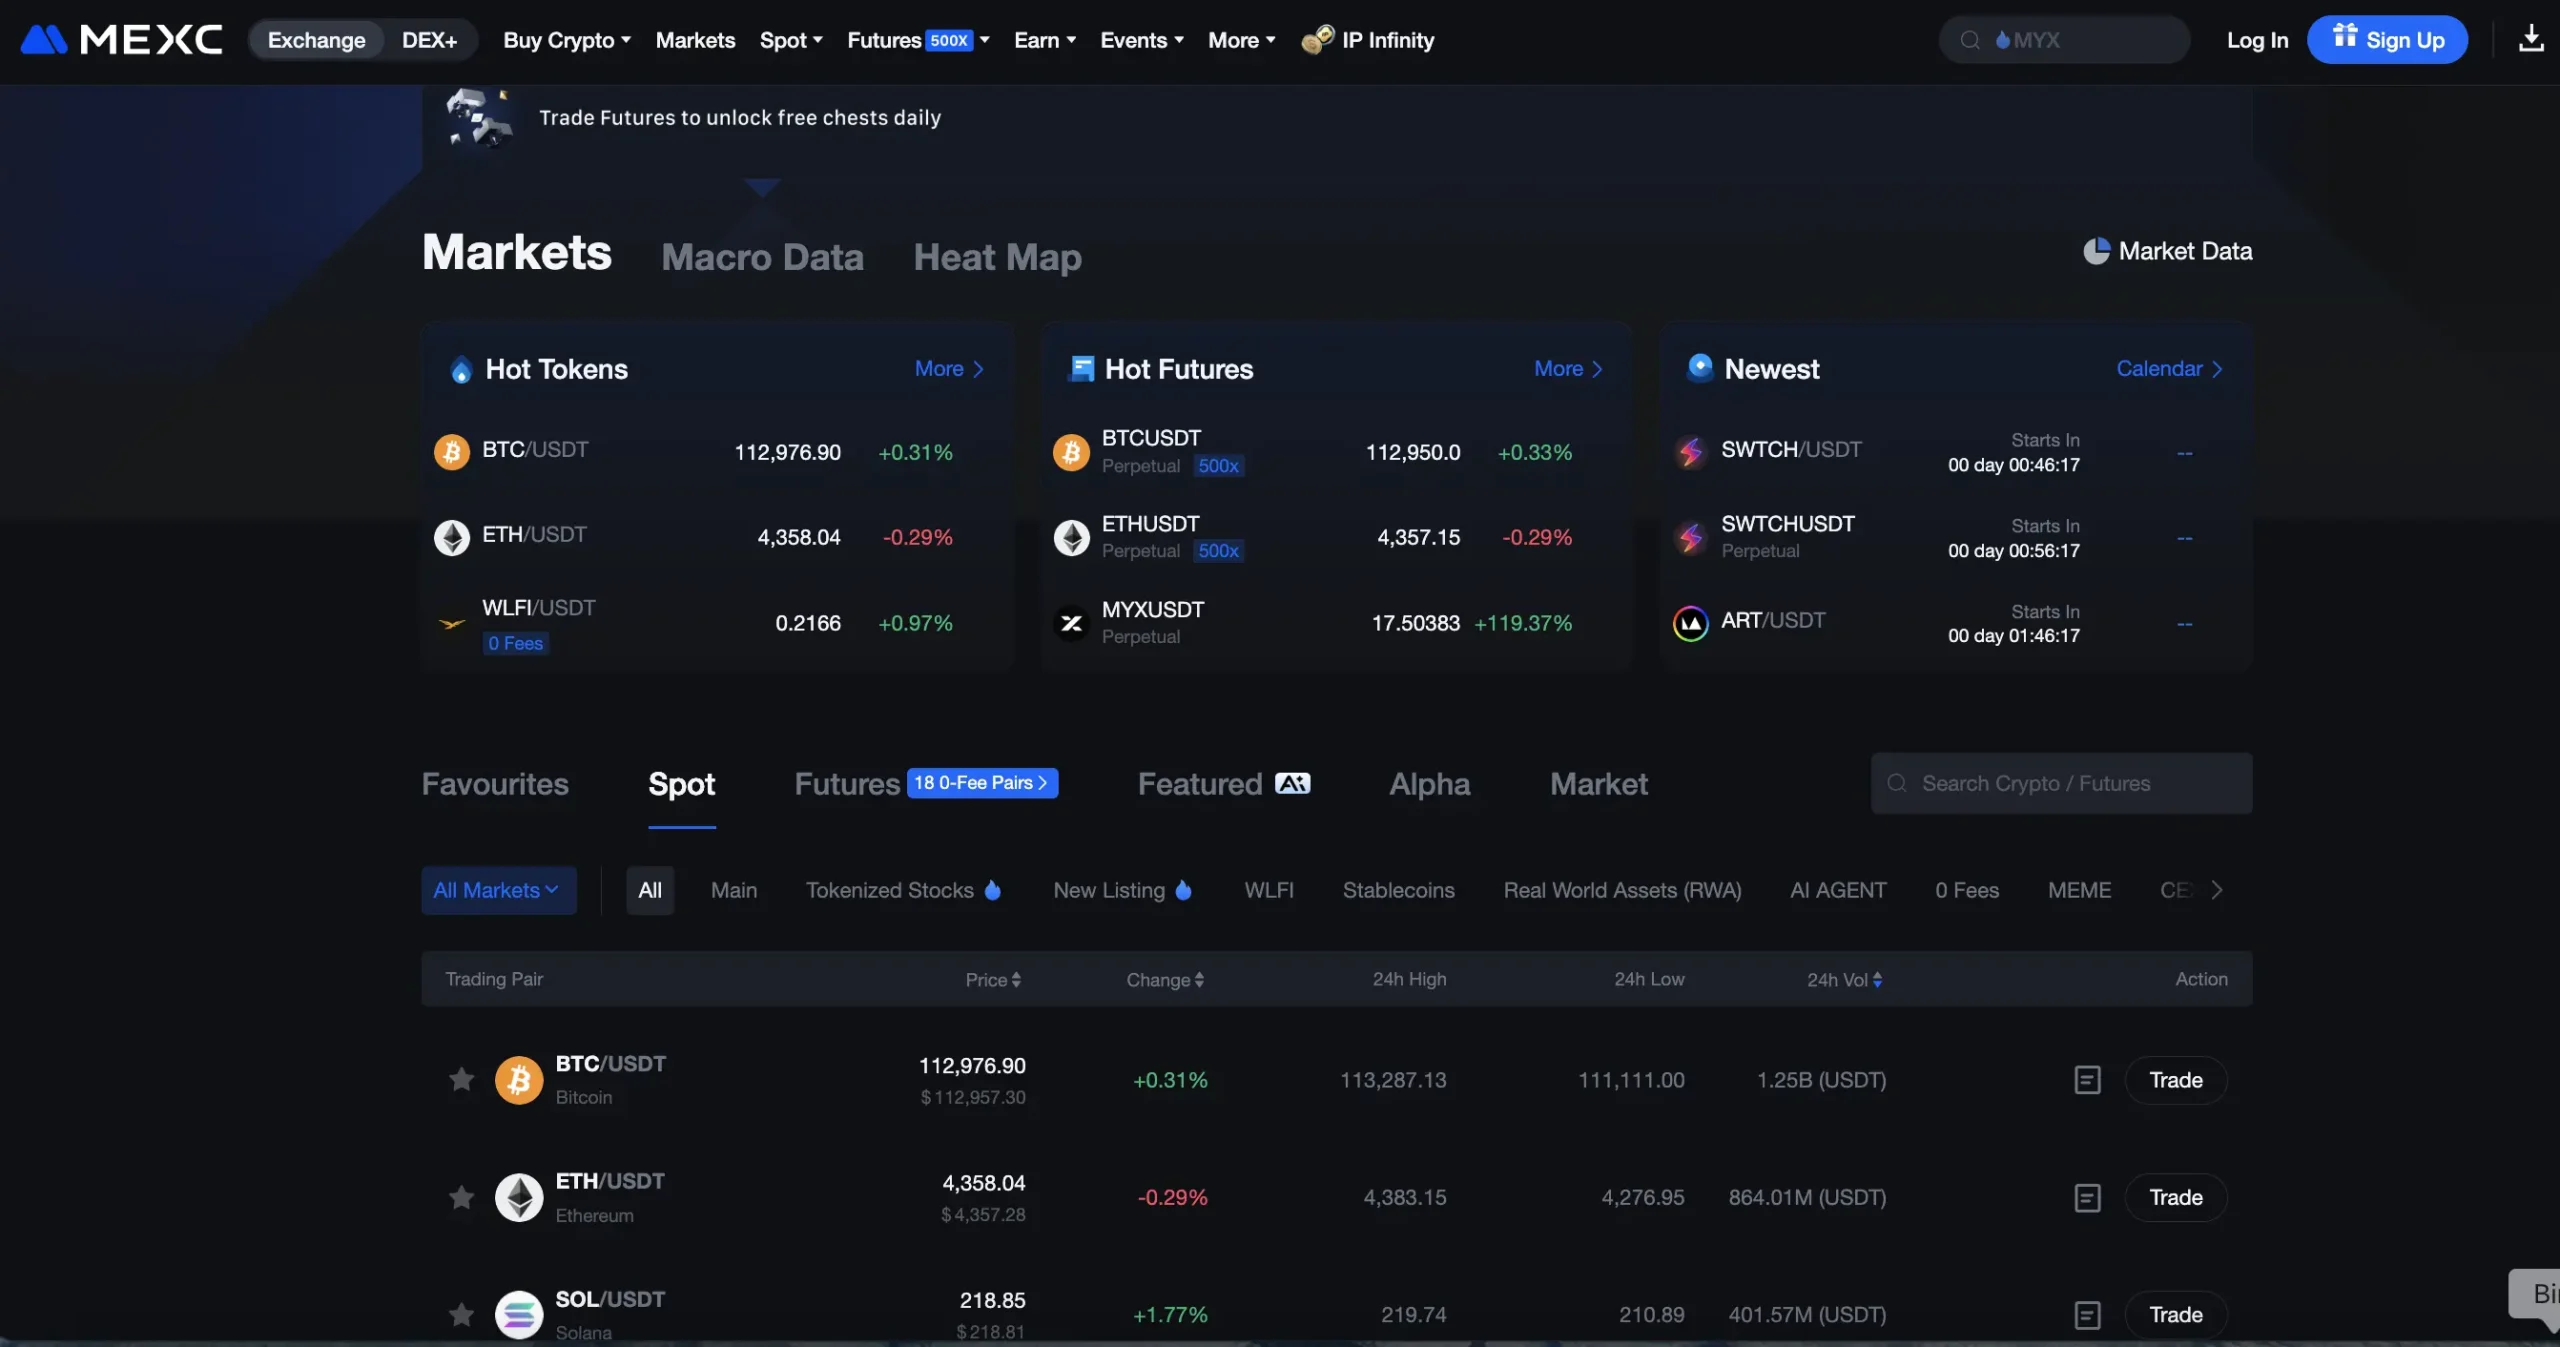This screenshot has height=1347, width=2560.
Task: Open the SOL/USDT details document icon
Action: tap(2087, 1314)
